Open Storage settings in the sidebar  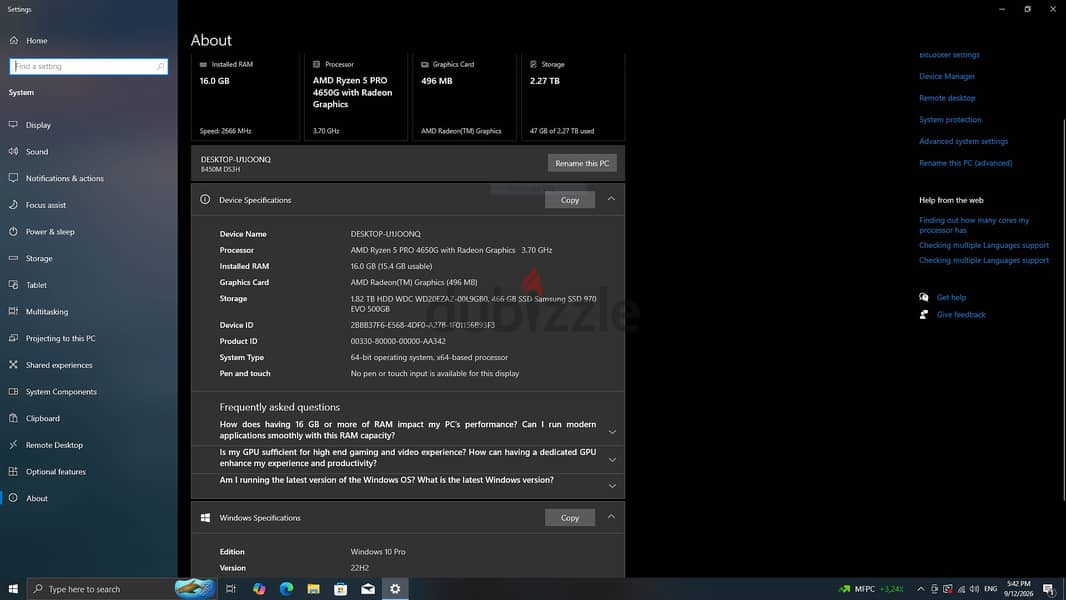(x=39, y=258)
